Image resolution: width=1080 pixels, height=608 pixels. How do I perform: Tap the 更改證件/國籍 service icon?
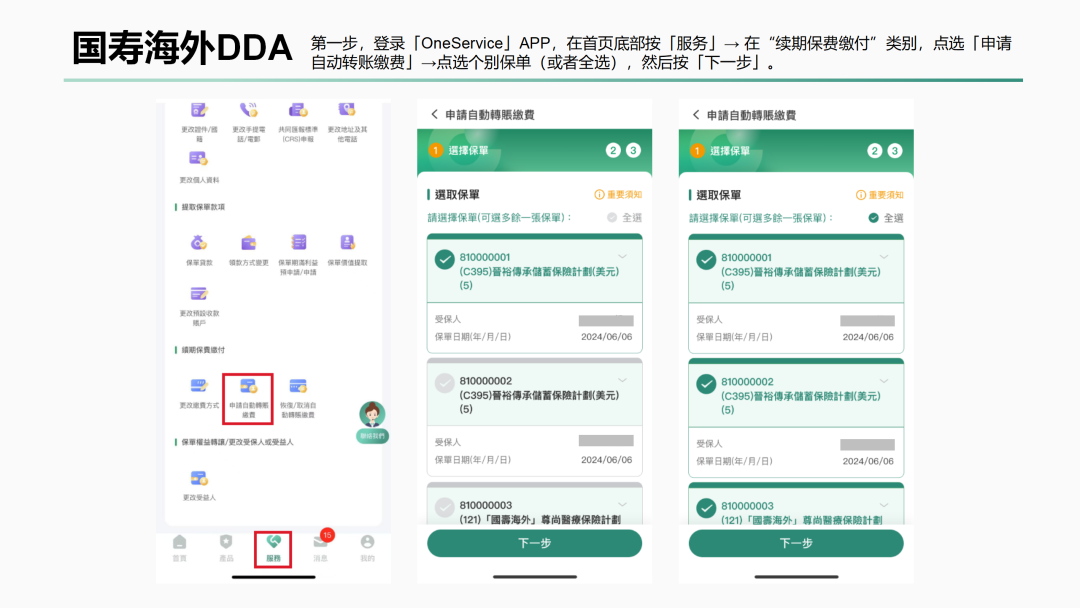(x=198, y=110)
